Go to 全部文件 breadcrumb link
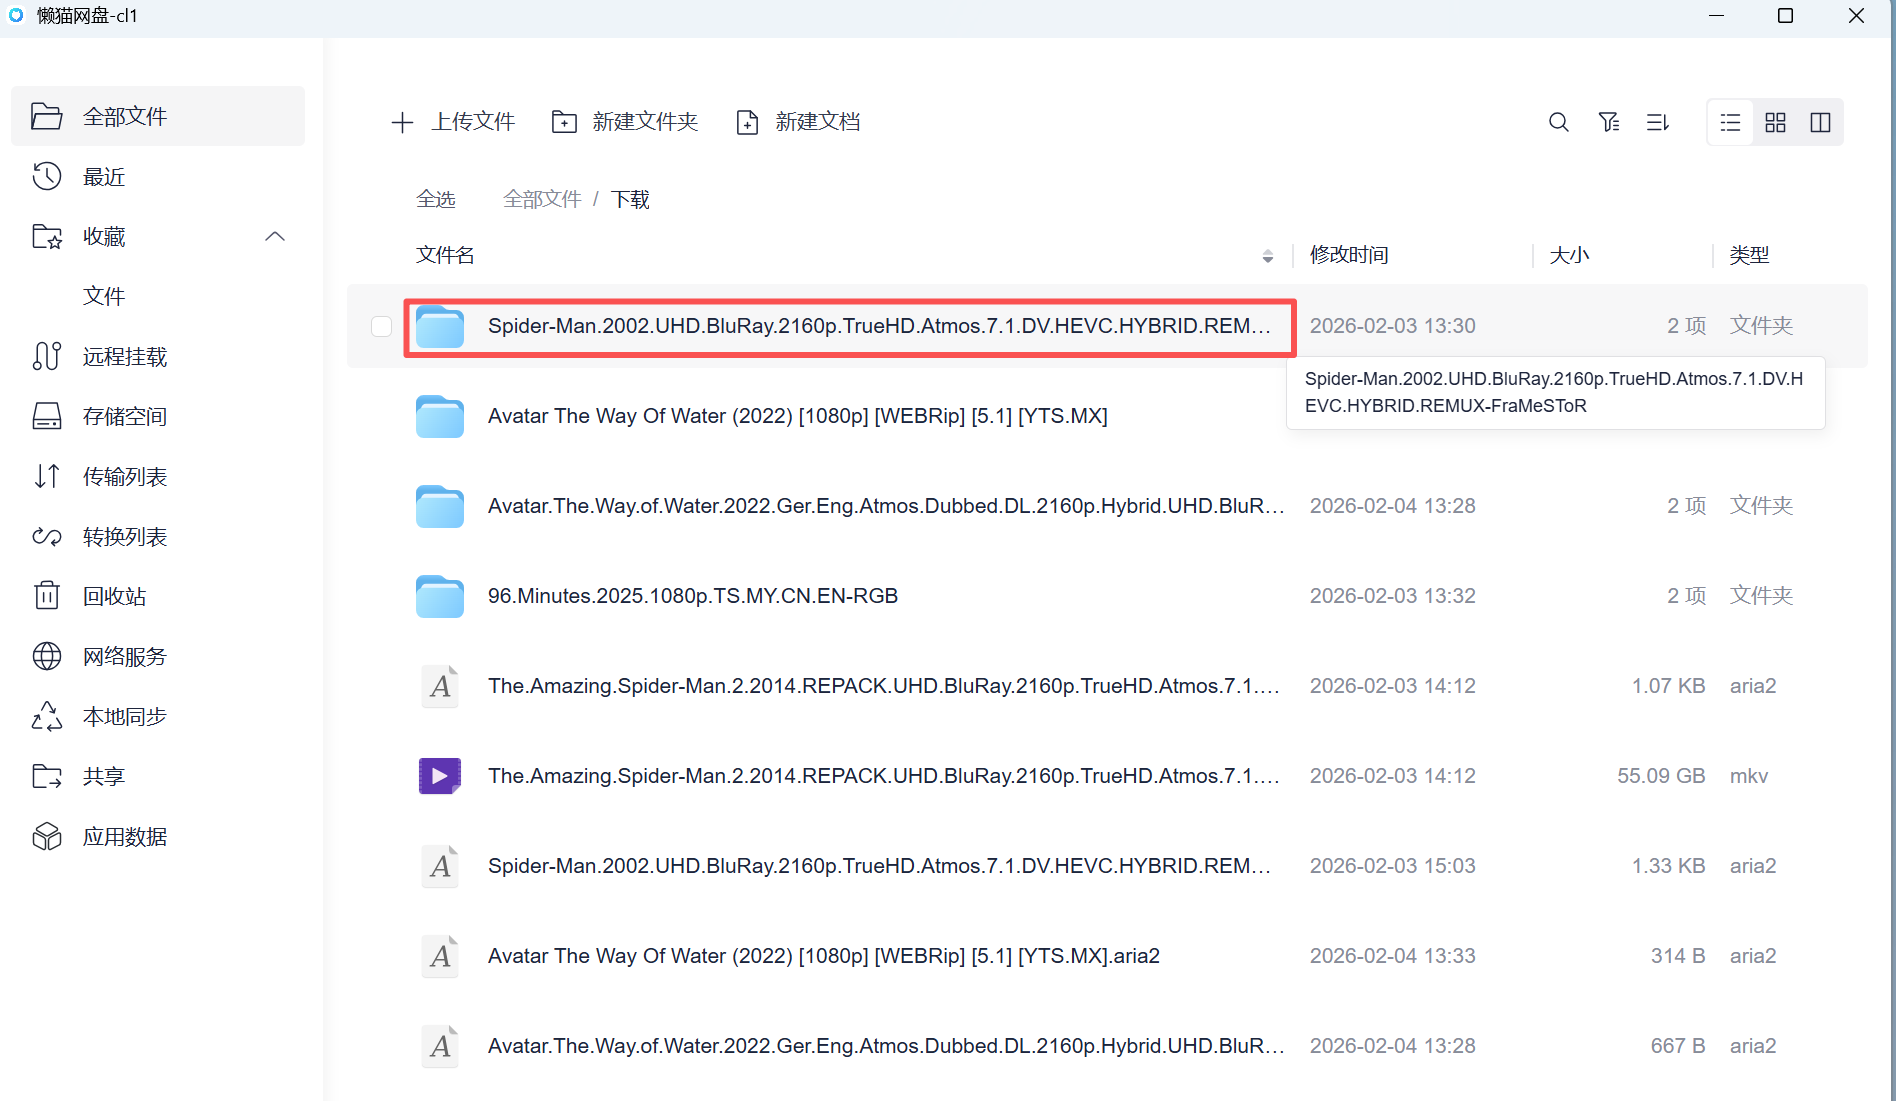The height and width of the screenshot is (1101, 1896). 542,199
